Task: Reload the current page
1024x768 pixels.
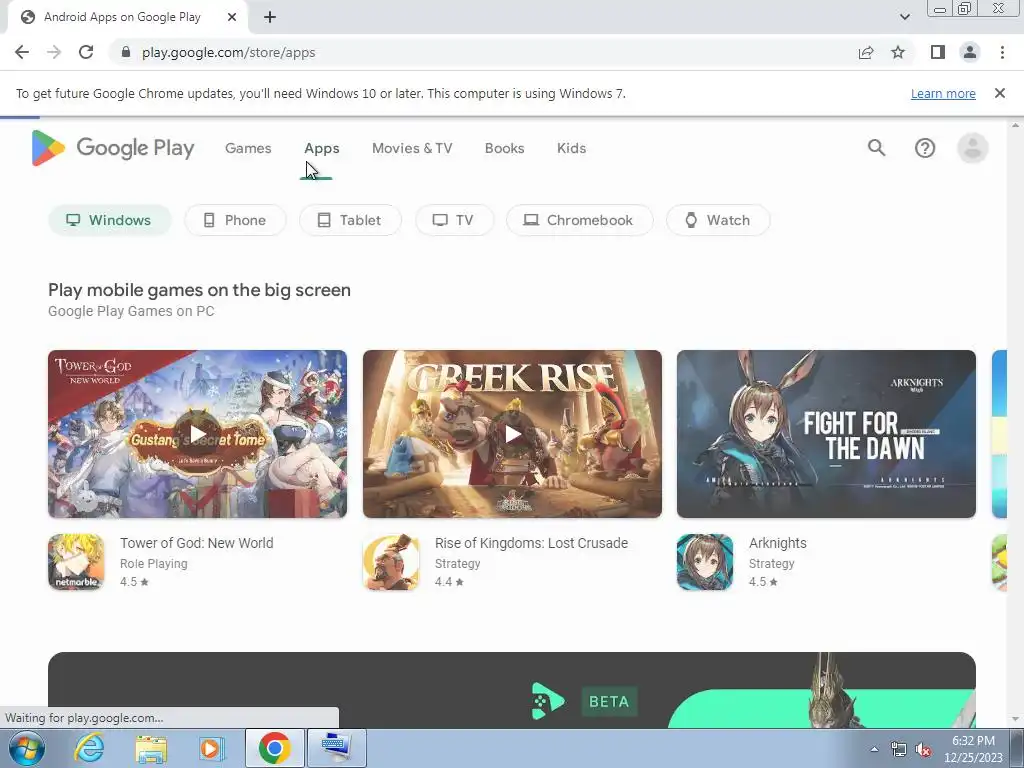Action: pos(86,52)
